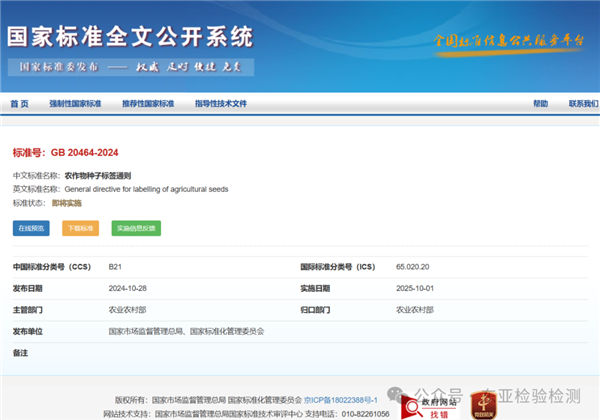
Task: Open the 强制性国家标准 navigation tab
Action: pyautogui.click(x=75, y=104)
